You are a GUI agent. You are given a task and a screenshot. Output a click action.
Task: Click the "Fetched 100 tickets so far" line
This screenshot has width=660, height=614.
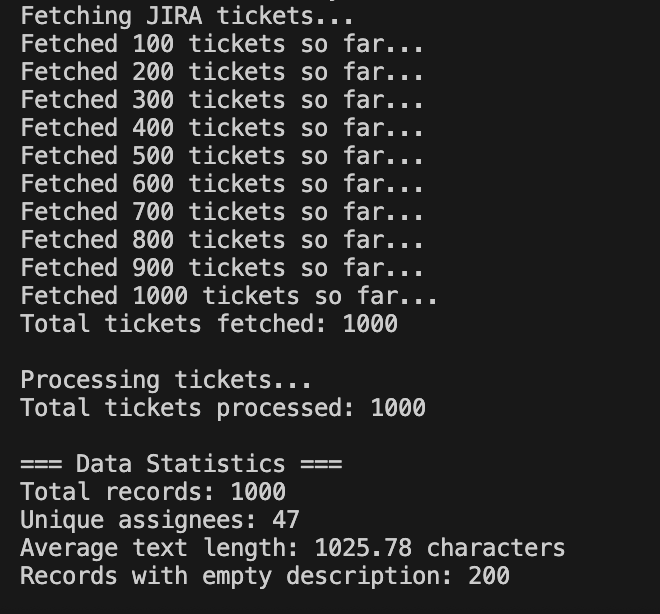pos(222,44)
